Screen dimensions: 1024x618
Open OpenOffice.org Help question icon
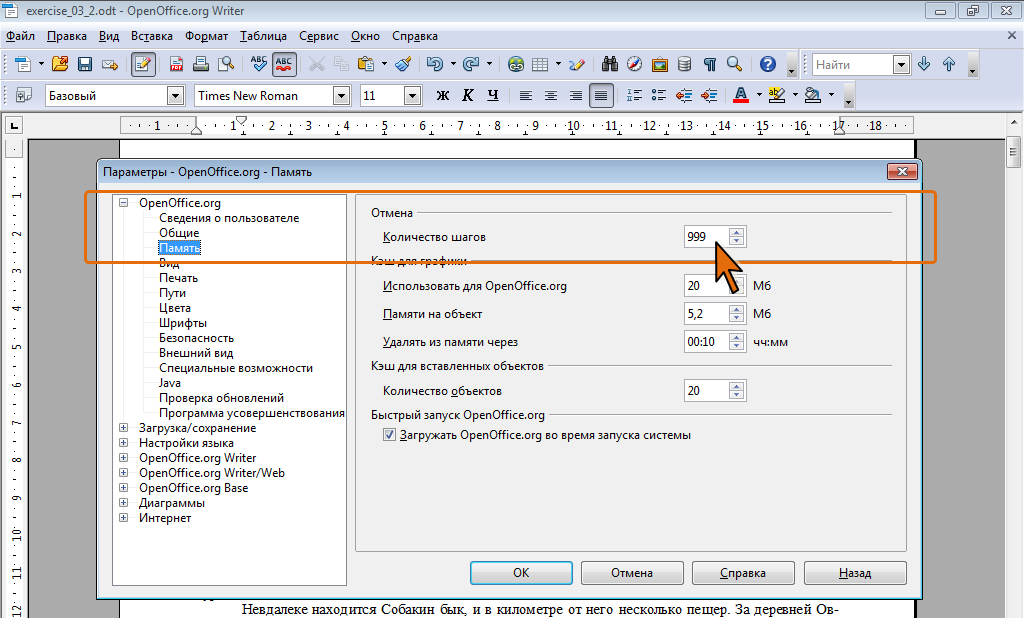pyautogui.click(x=768, y=64)
